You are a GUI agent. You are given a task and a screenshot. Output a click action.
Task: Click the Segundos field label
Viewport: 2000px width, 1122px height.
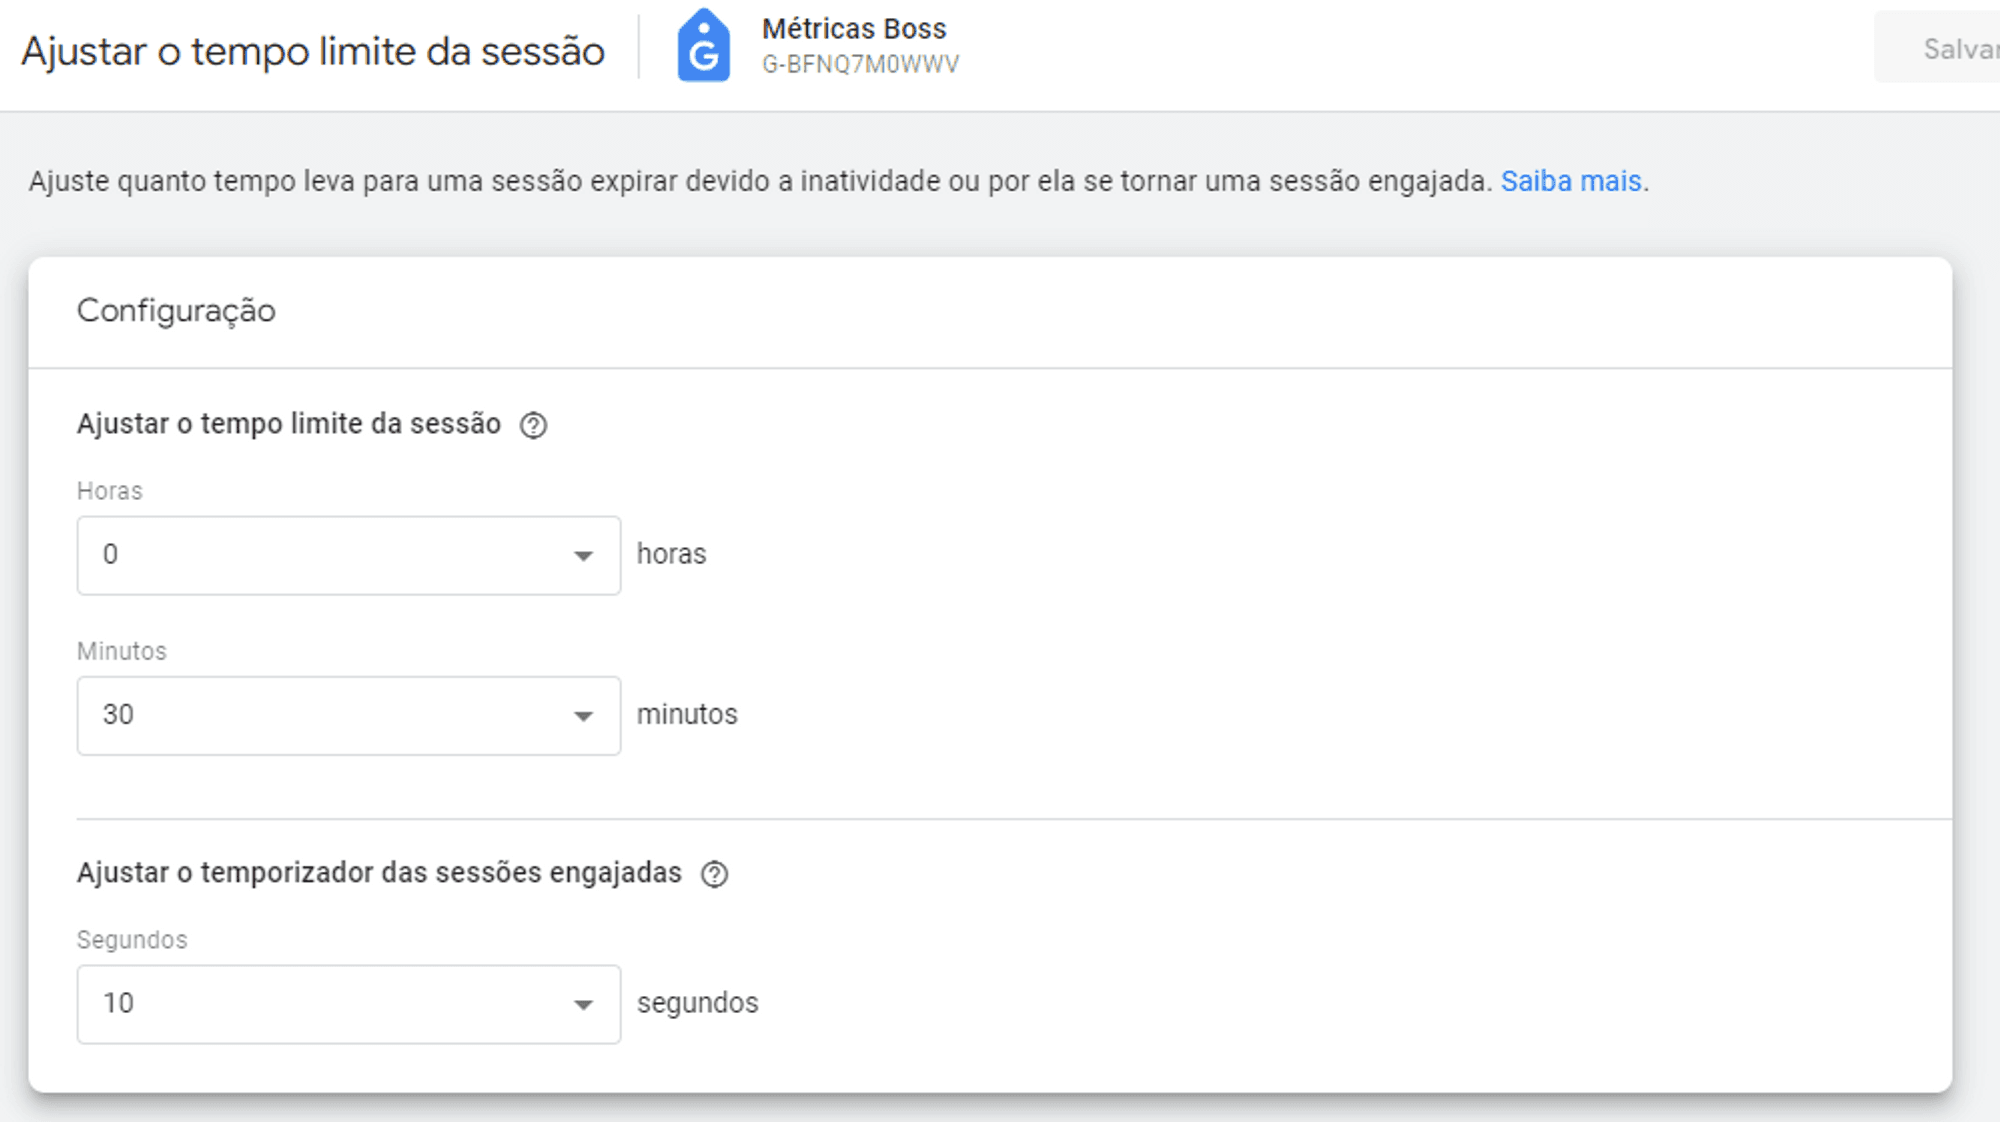click(132, 940)
